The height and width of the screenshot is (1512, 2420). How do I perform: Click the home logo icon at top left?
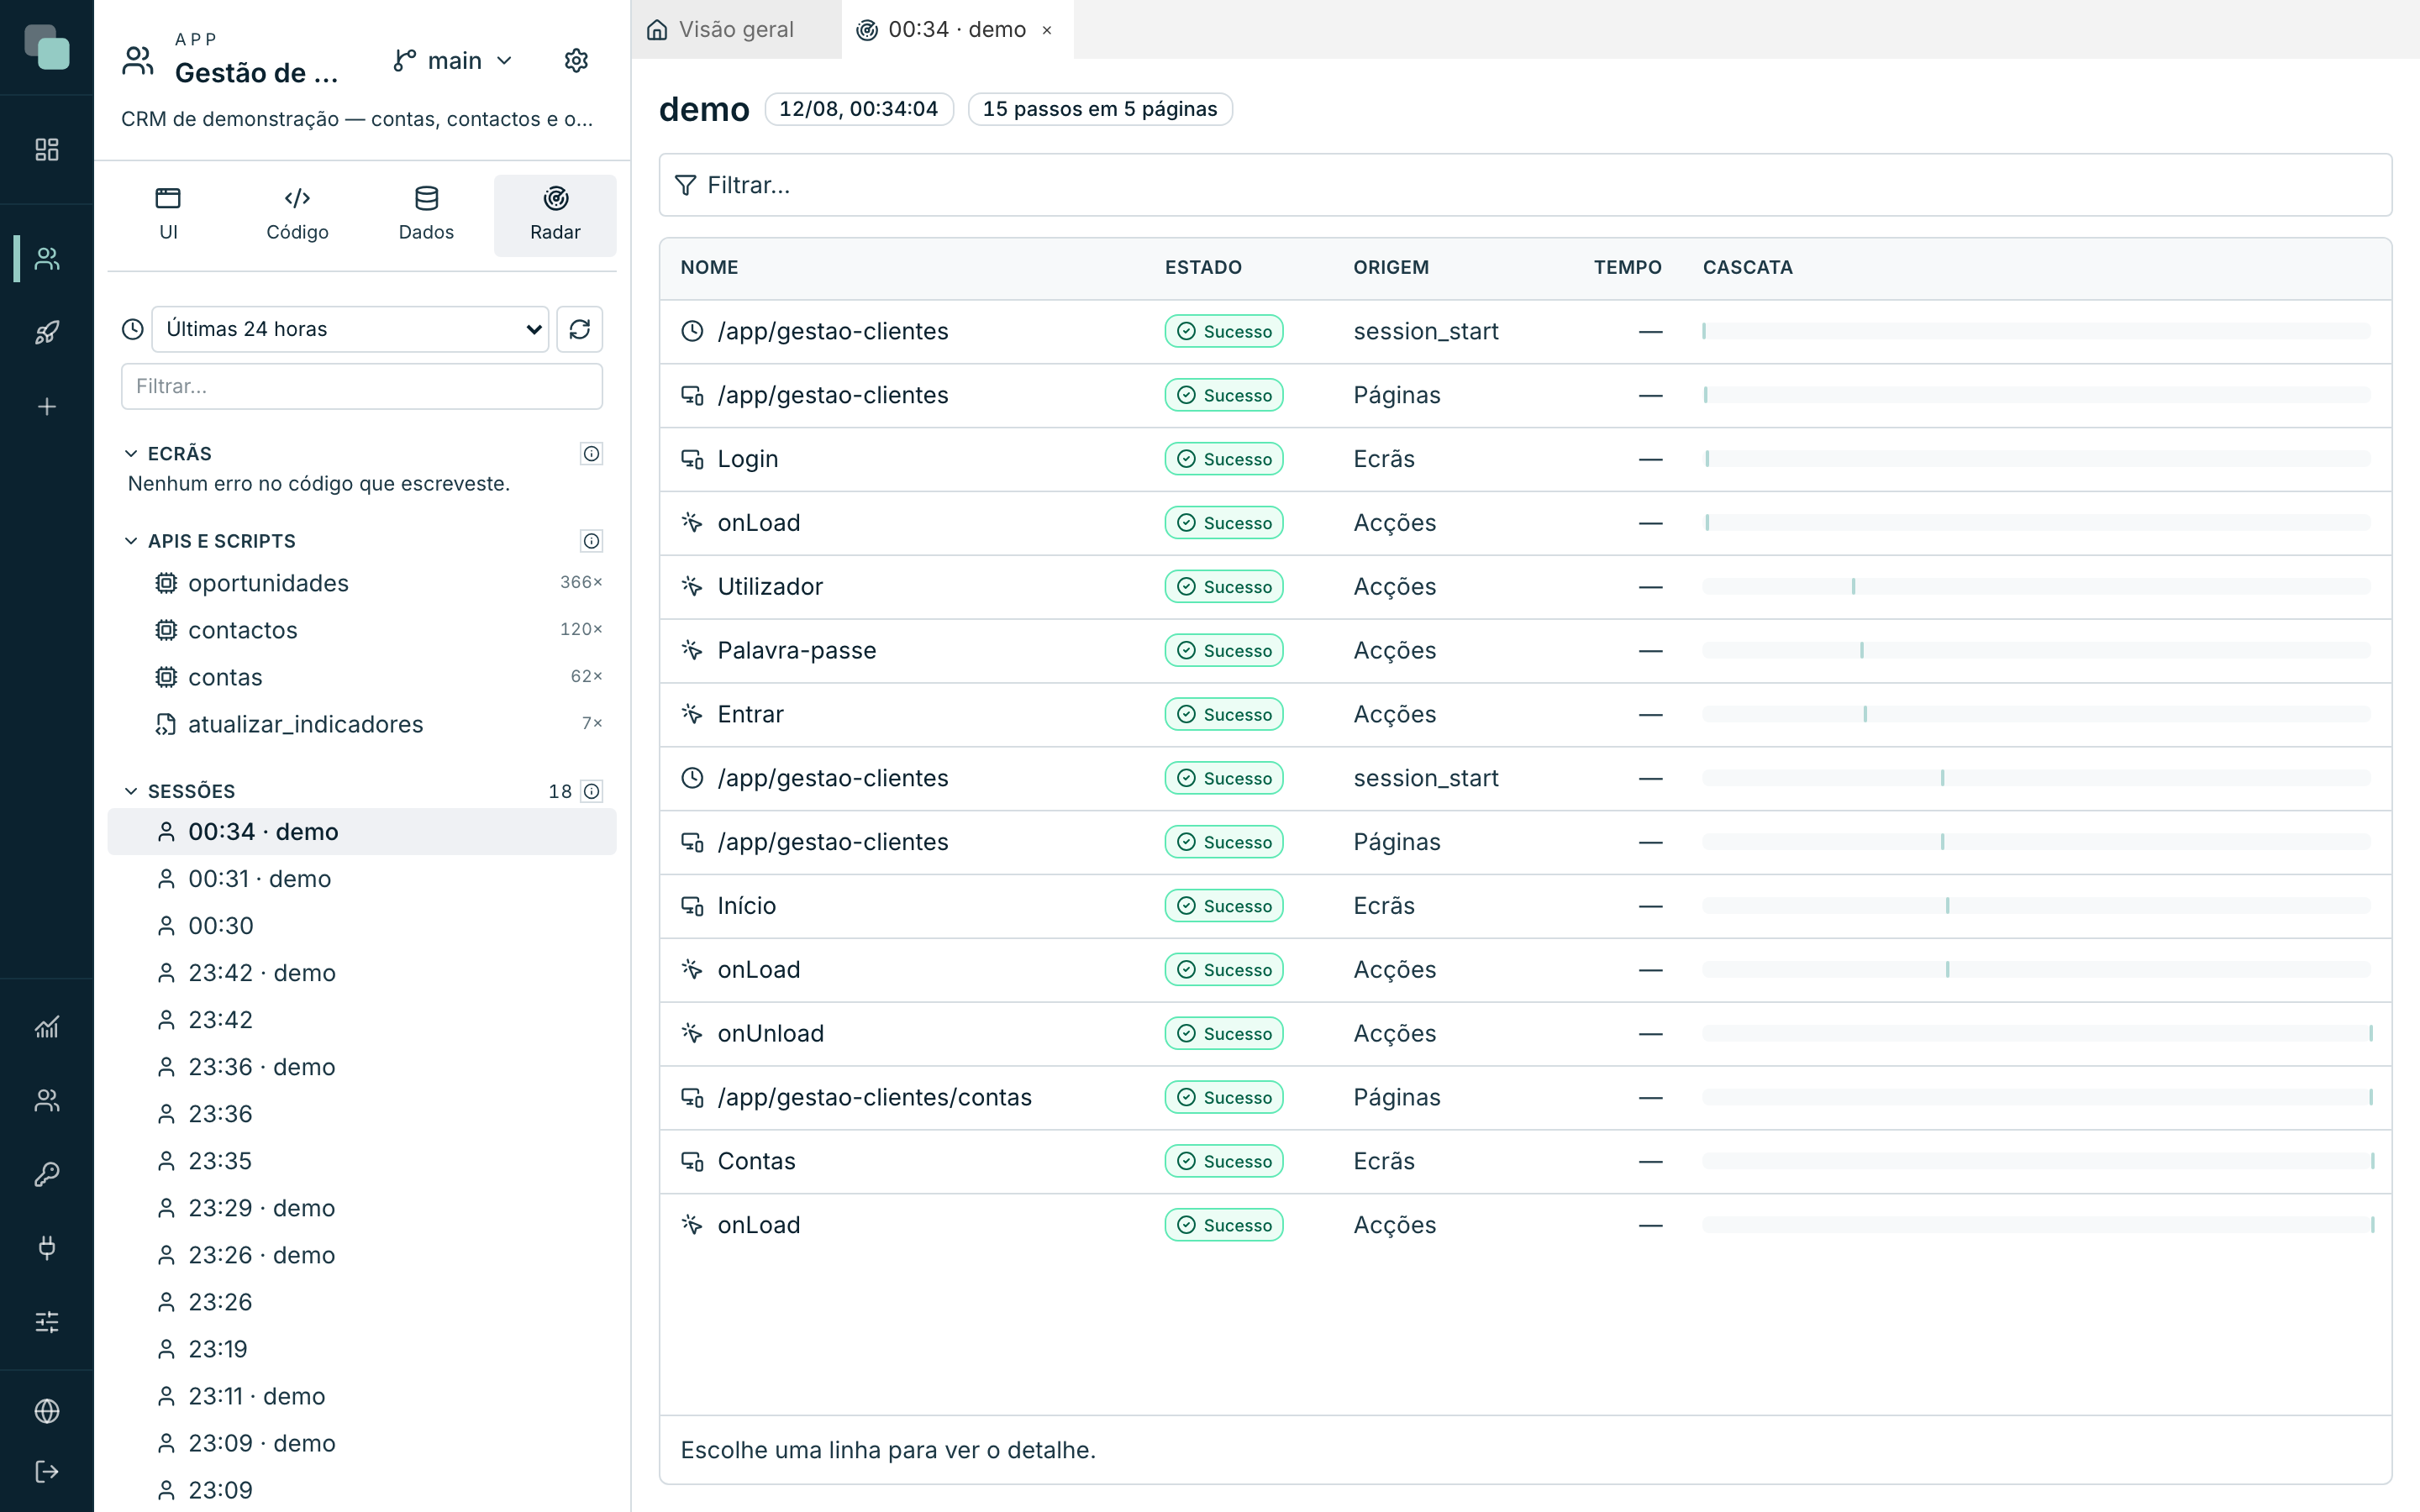(x=47, y=47)
